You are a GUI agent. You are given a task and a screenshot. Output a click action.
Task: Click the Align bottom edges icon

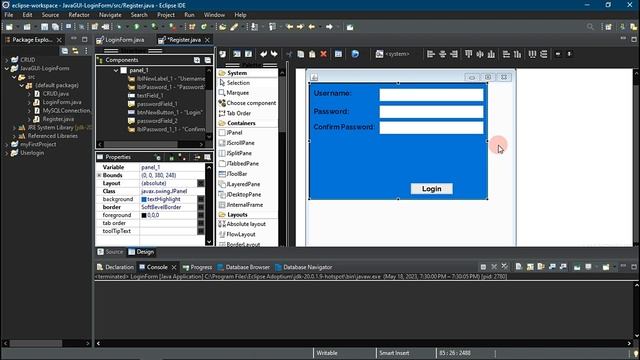point(491,54)
